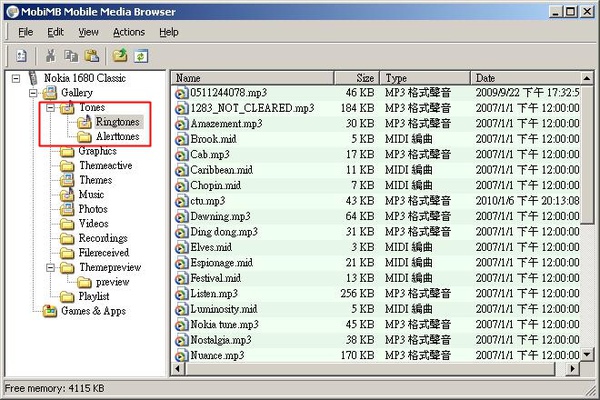
Task: Sort files by the Date column header
Action: tap(526, 78)
